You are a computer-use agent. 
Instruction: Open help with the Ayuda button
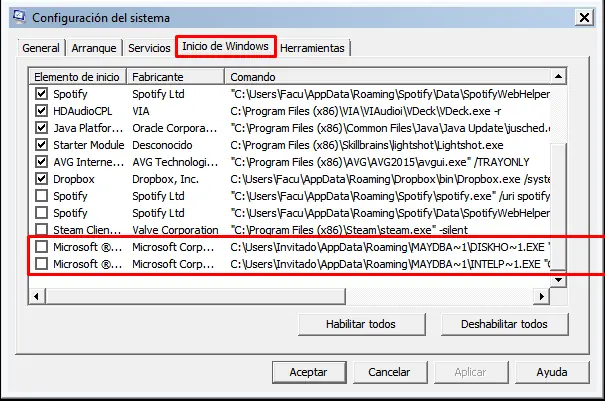[552, 372]
